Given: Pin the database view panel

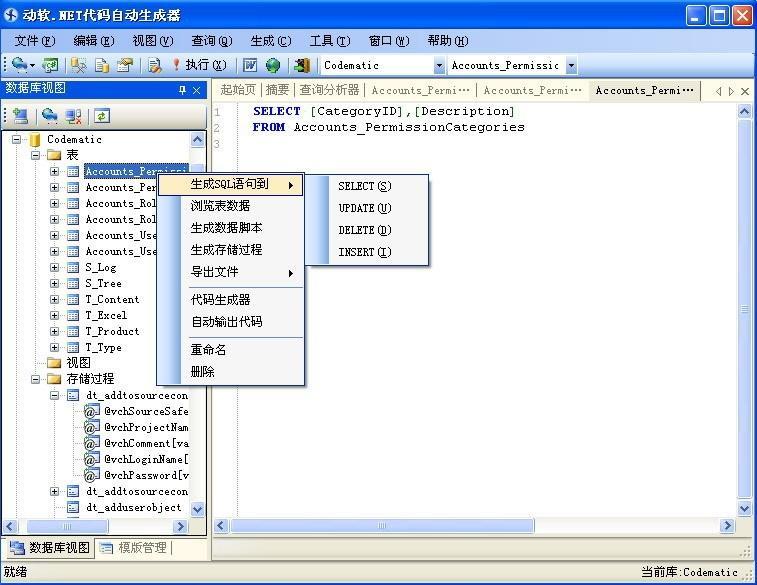Looking at the screenshot, I should pyautogui.click(x=182, y=90).
